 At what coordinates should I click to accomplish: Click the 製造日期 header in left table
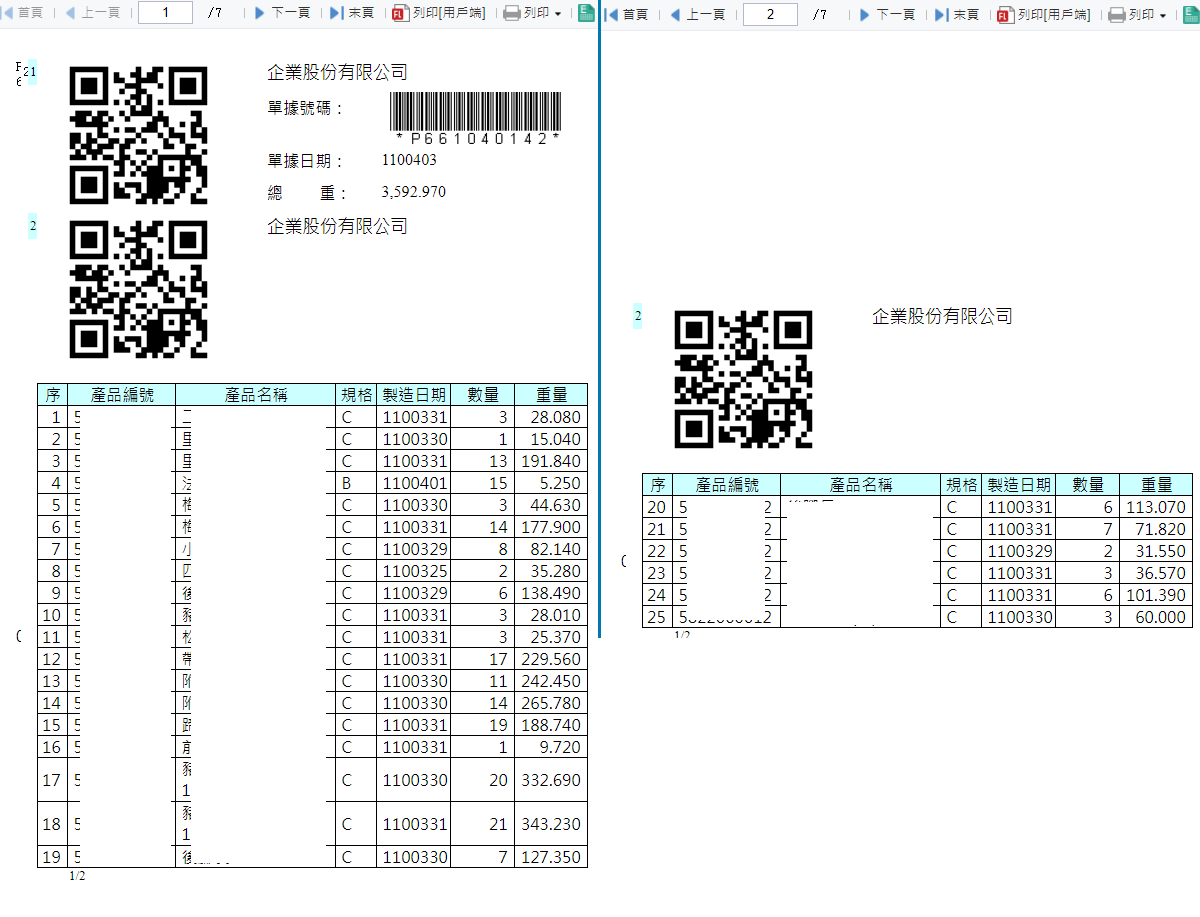pyautogui.click(x=414, y=395)
